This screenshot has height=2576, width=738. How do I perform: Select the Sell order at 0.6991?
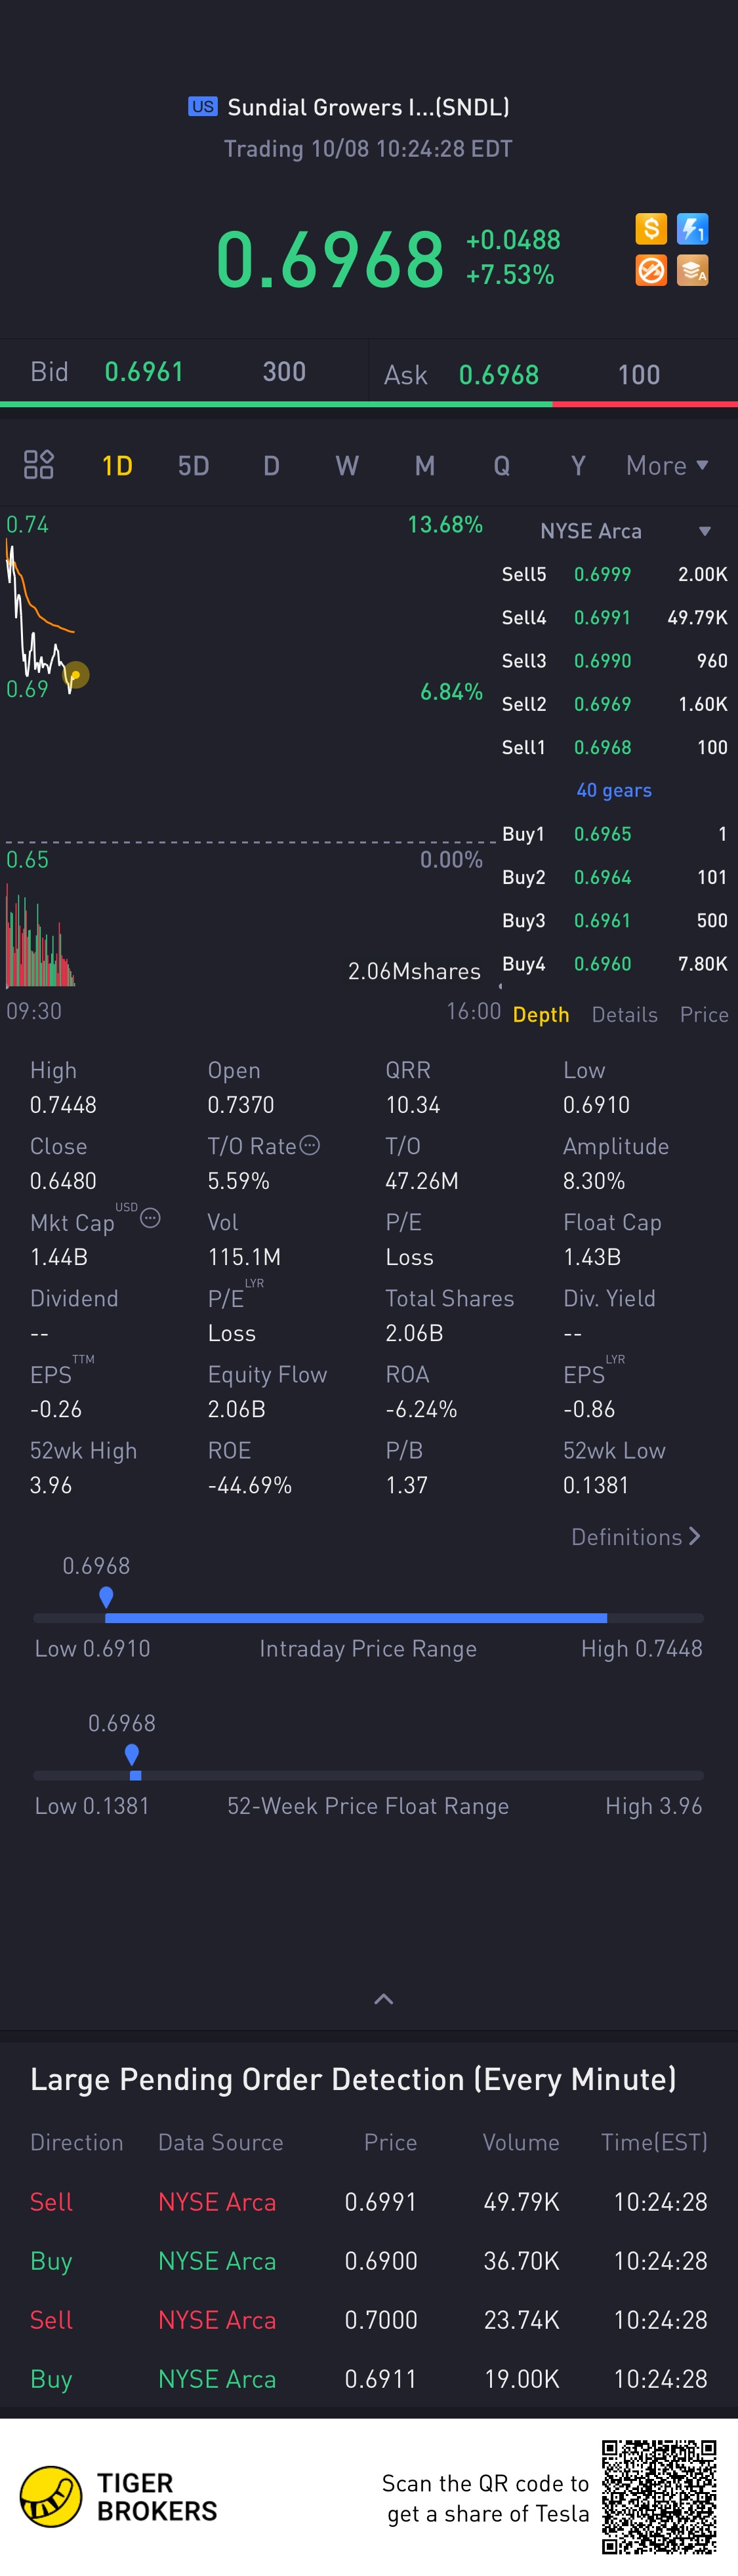[x=369, y=2201]
